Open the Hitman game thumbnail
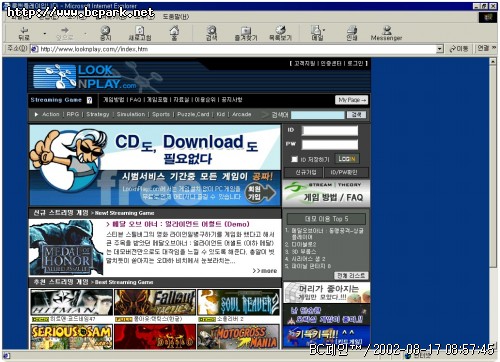 tap(72, 302)
